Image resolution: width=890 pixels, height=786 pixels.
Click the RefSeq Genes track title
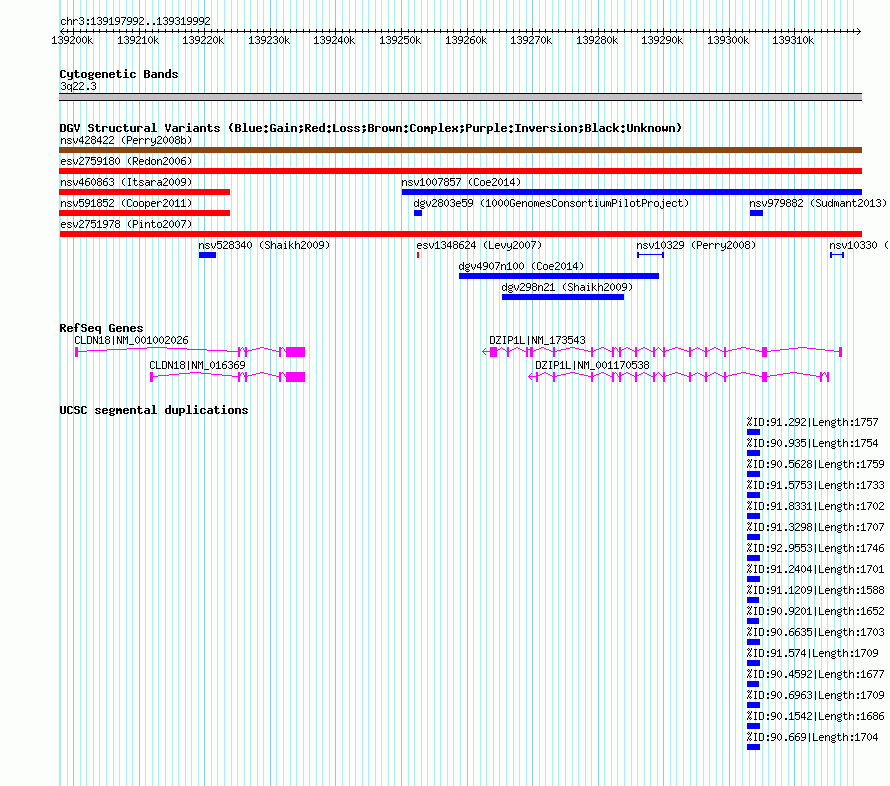tap(101, 328)
